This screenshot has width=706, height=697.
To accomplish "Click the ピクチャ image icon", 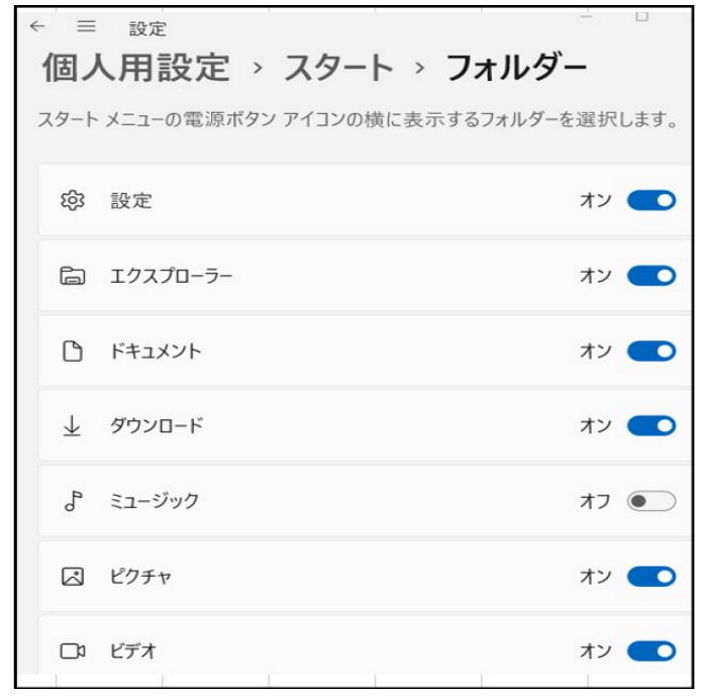I will 71,577.
